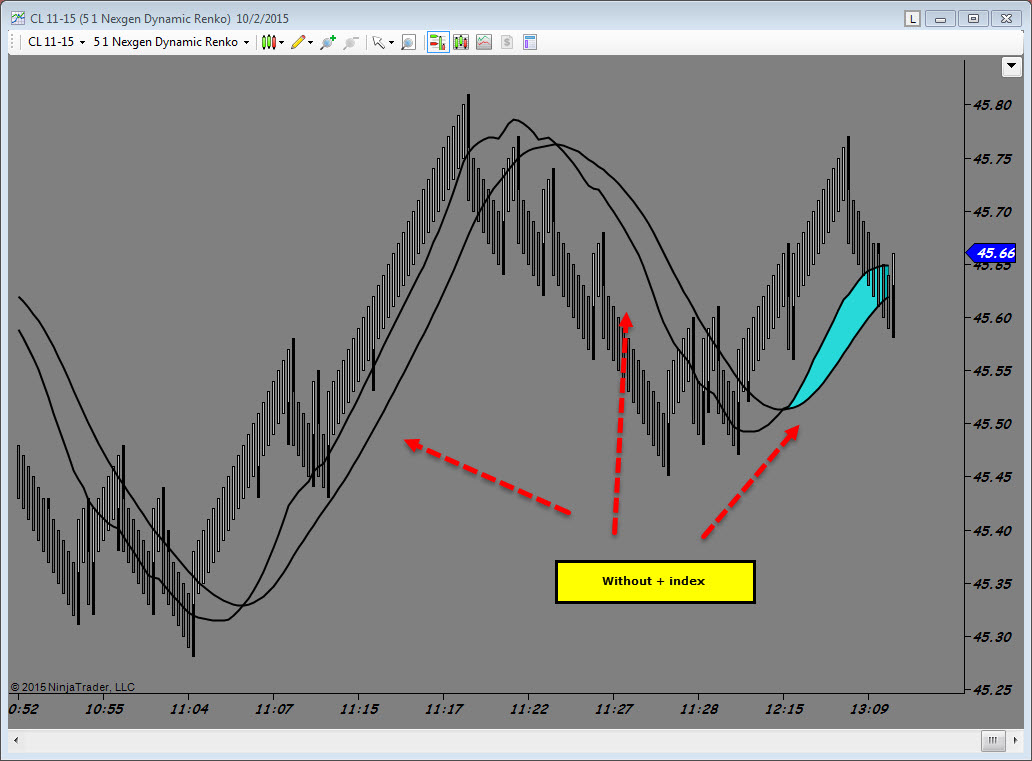Click the zoom in magnifier icon
Screen dimensions: 1032x761
328,43
